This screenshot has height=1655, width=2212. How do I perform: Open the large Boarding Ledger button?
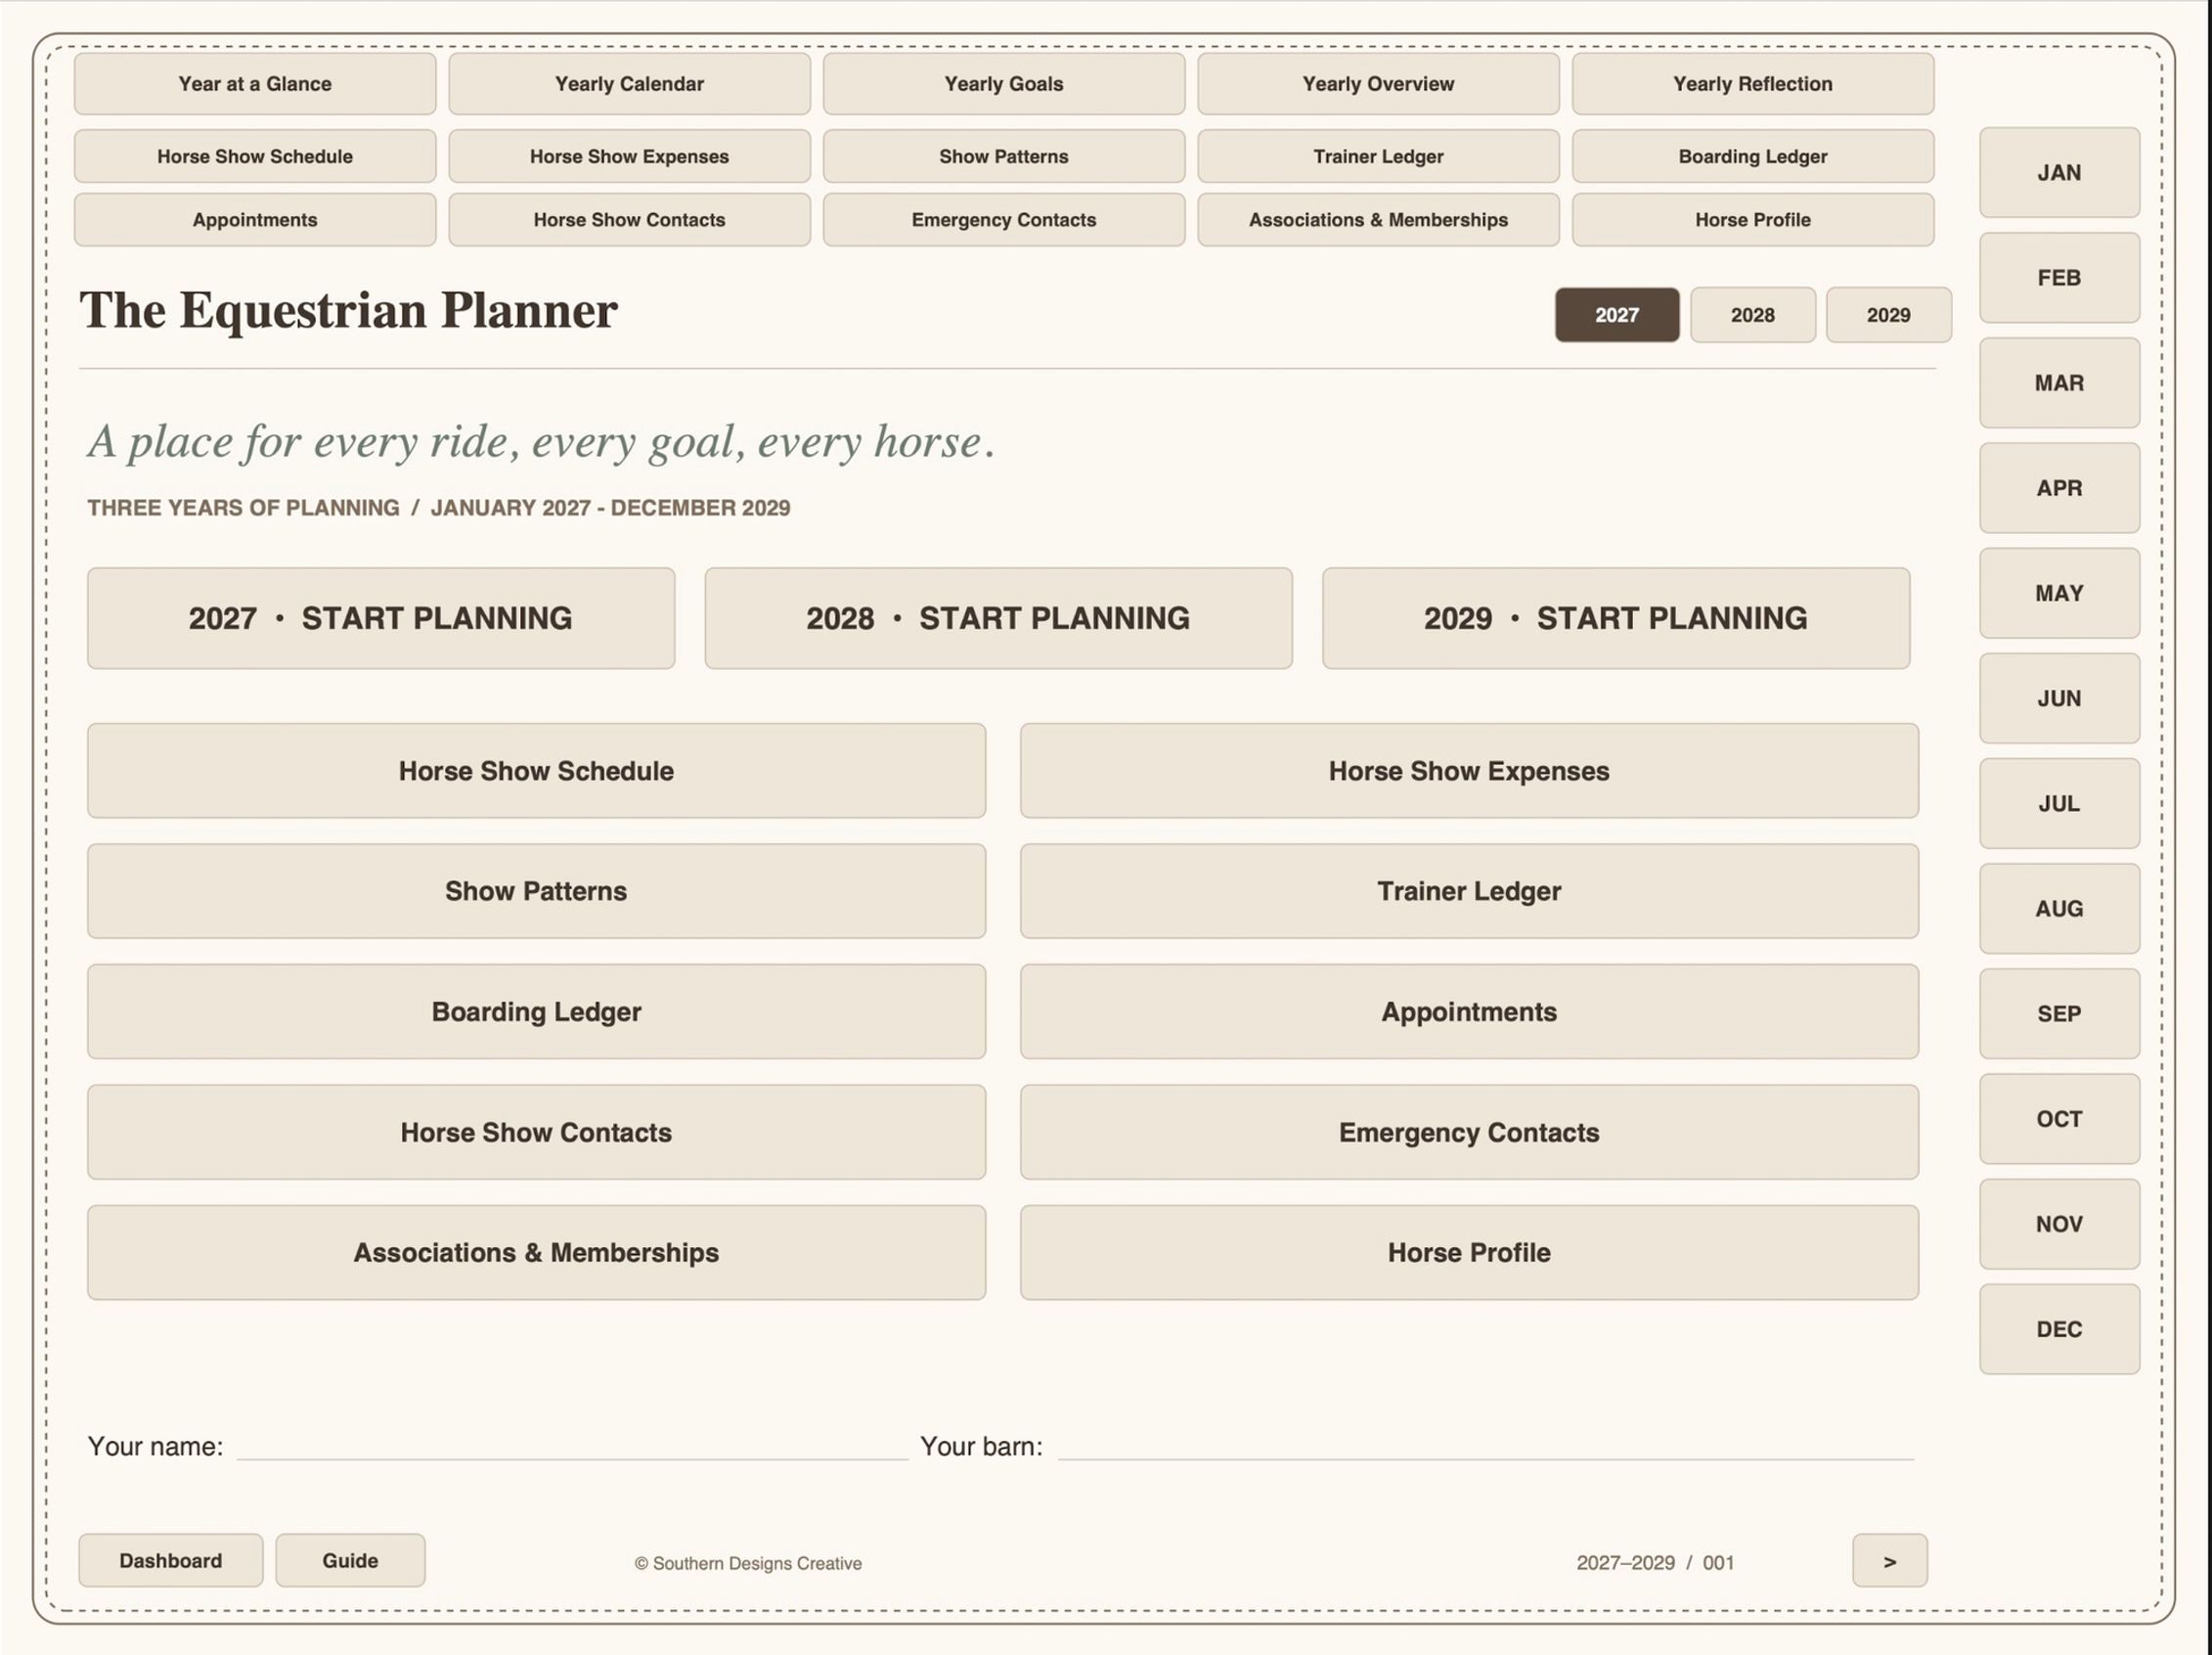pyautogui.click(x=537, y=1012)
